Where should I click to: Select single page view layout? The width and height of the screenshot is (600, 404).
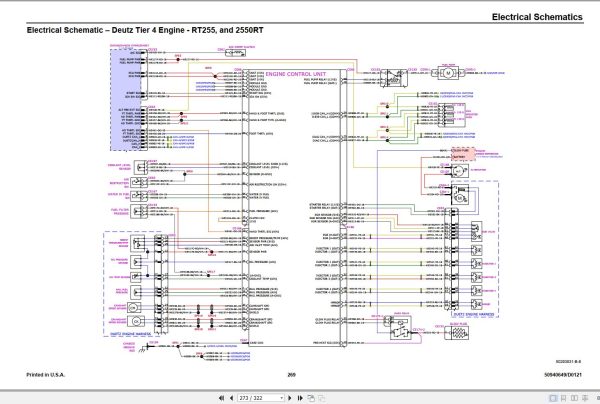point(553,398)
